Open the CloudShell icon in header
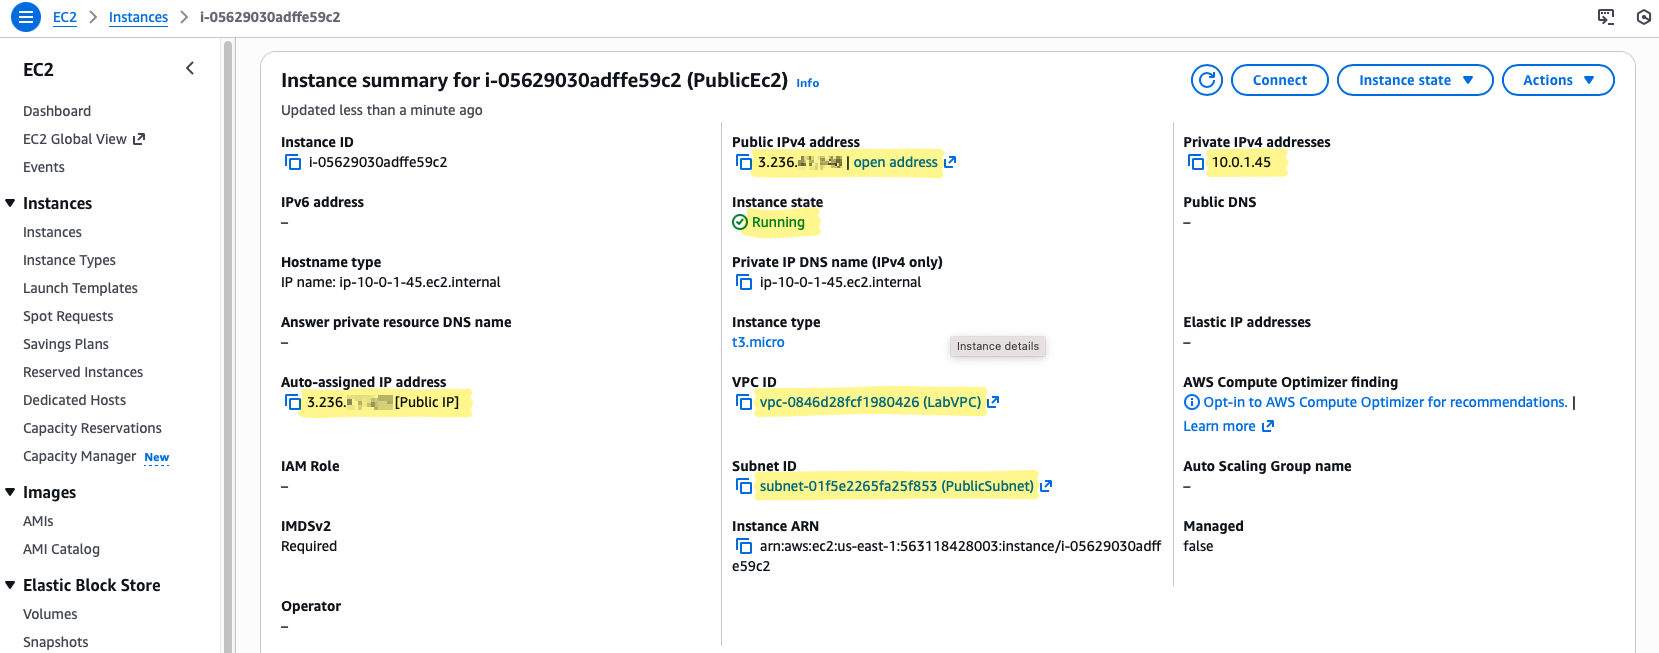This screenshot has width=1659, height=653. 1606,17
